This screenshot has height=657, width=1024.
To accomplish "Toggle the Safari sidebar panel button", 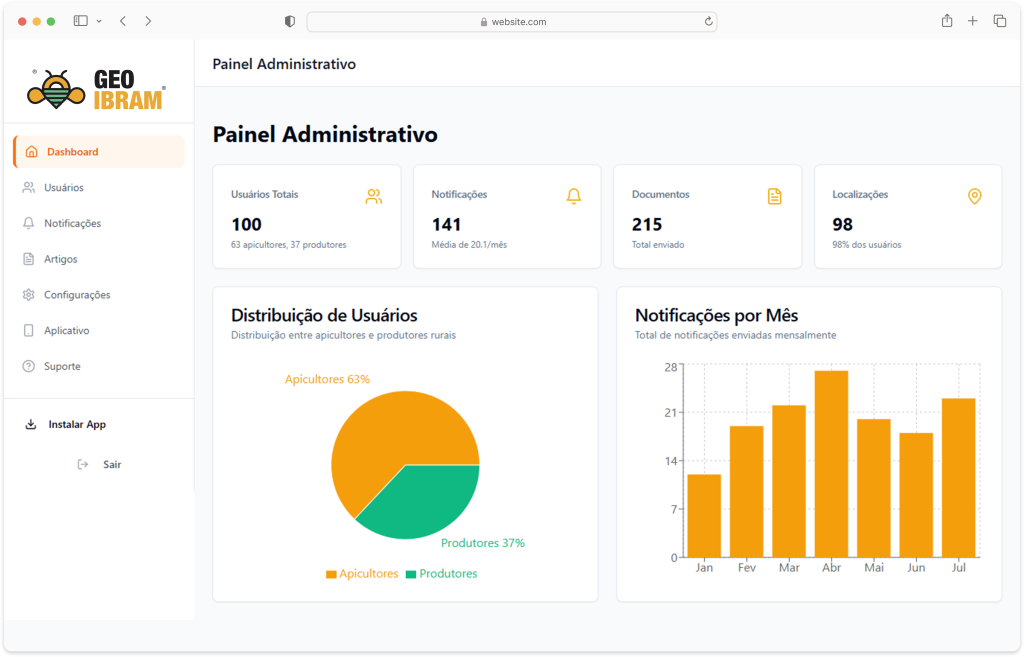I will point(81,21).
